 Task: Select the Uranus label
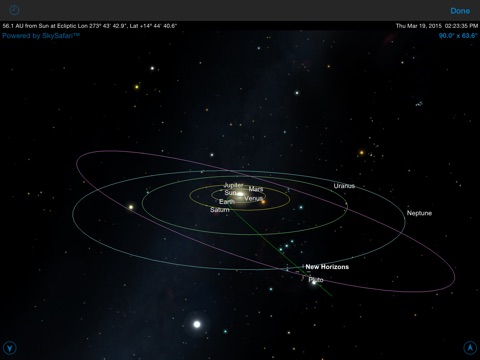pos(344,186)
